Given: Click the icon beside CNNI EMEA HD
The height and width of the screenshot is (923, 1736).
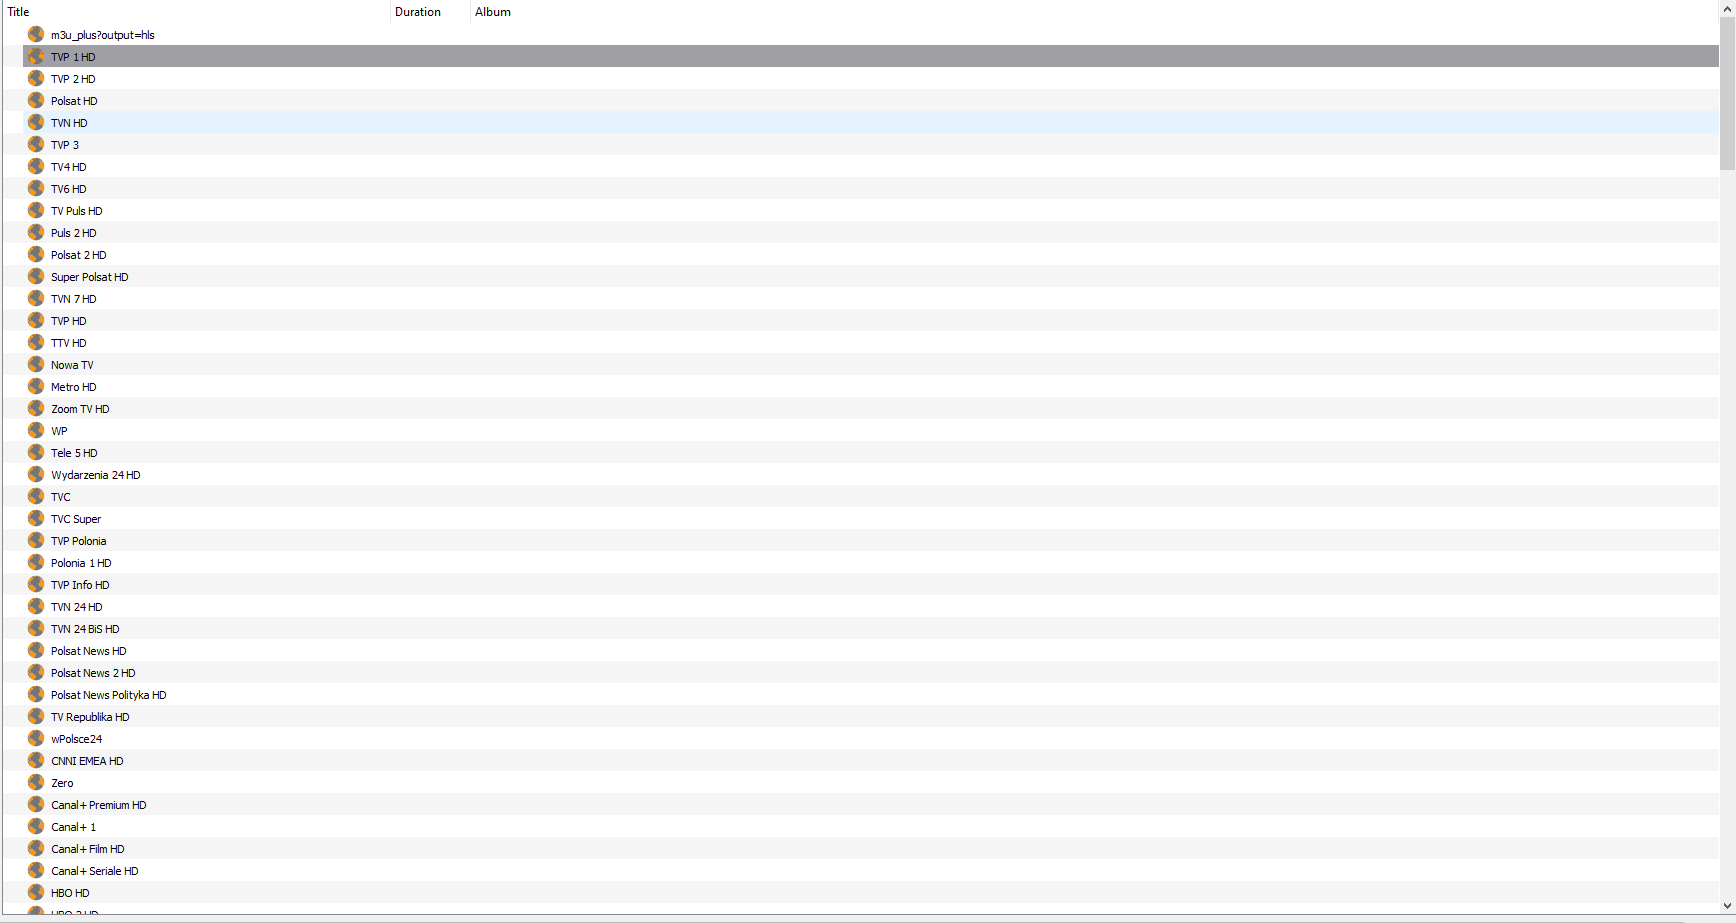Looking at the screenshot, I should point(36,760).
